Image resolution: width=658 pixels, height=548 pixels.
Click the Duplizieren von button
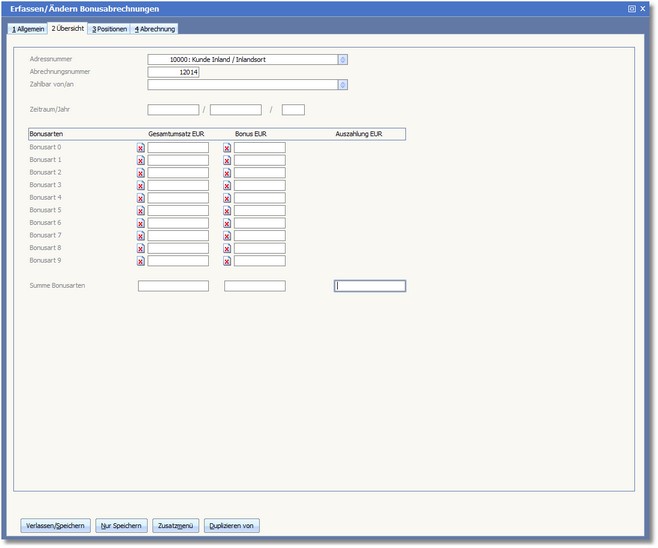coord(232,525)
